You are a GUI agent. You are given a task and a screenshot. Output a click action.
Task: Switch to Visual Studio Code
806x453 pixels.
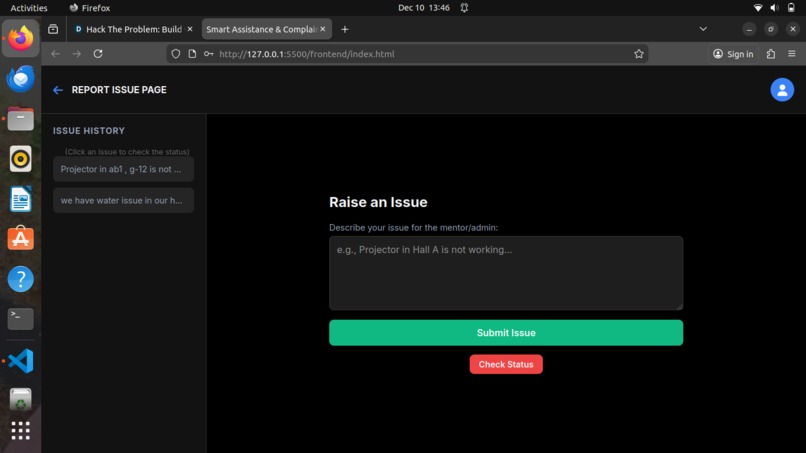[21, 360]
